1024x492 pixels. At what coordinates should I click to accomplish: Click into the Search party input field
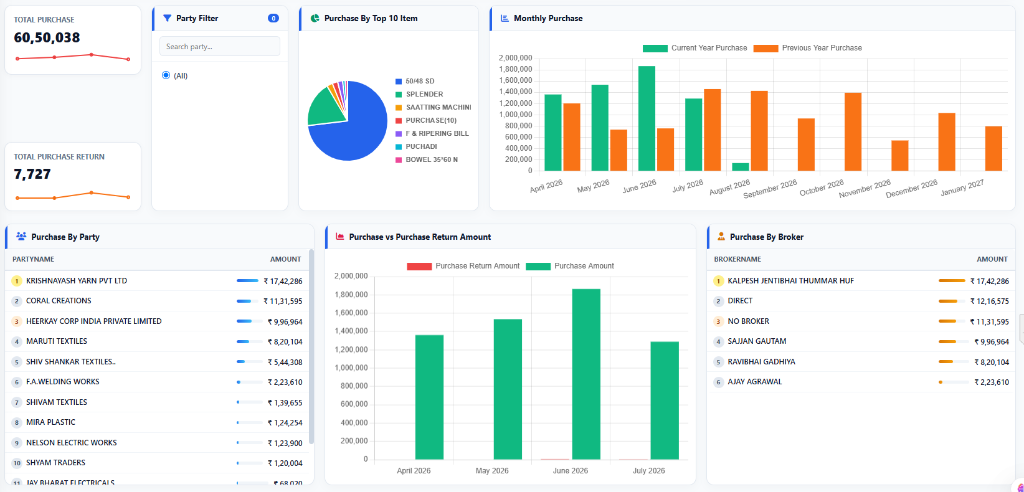click(x=219, y=46)
